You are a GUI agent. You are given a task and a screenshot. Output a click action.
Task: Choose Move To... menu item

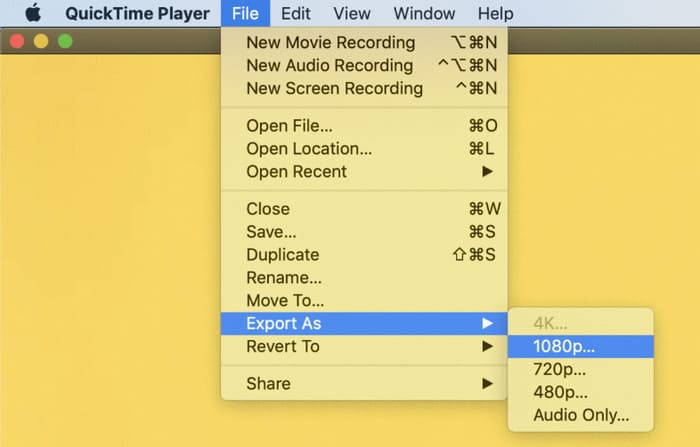point(364,300)
